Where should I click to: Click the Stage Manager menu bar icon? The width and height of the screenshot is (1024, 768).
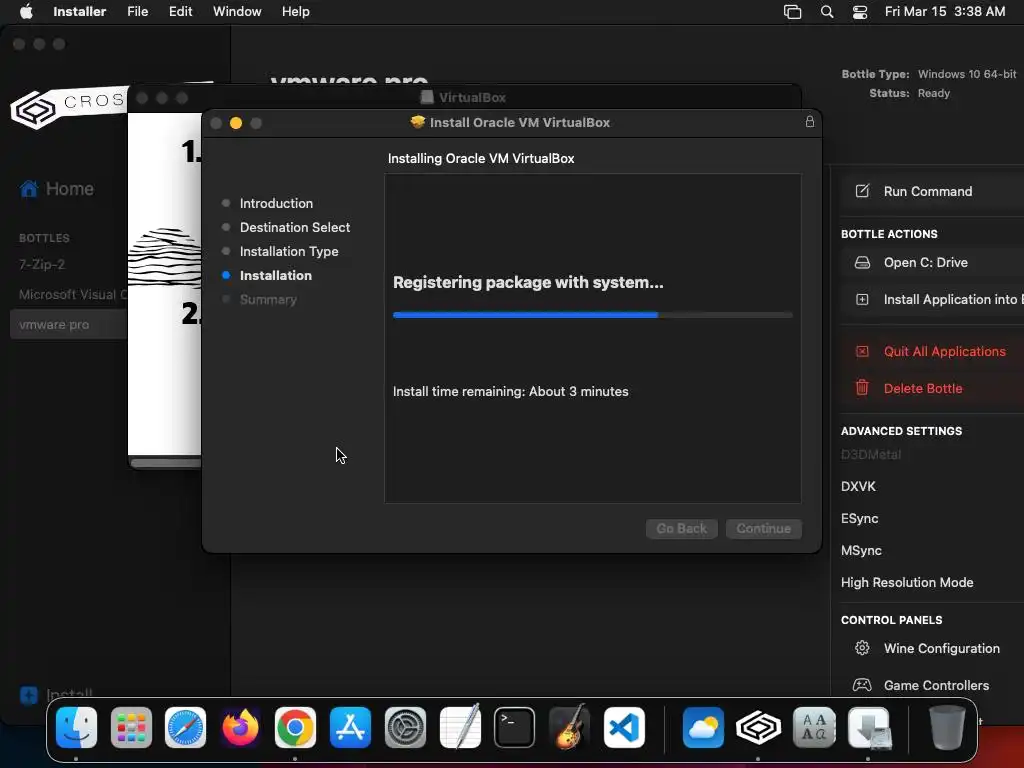point(792,12)
